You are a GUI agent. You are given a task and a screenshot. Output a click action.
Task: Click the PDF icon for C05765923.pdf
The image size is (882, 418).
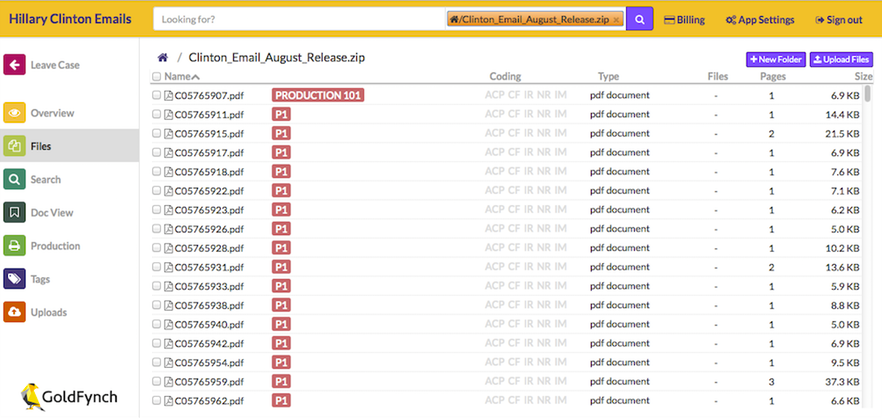tap(168, 210)
